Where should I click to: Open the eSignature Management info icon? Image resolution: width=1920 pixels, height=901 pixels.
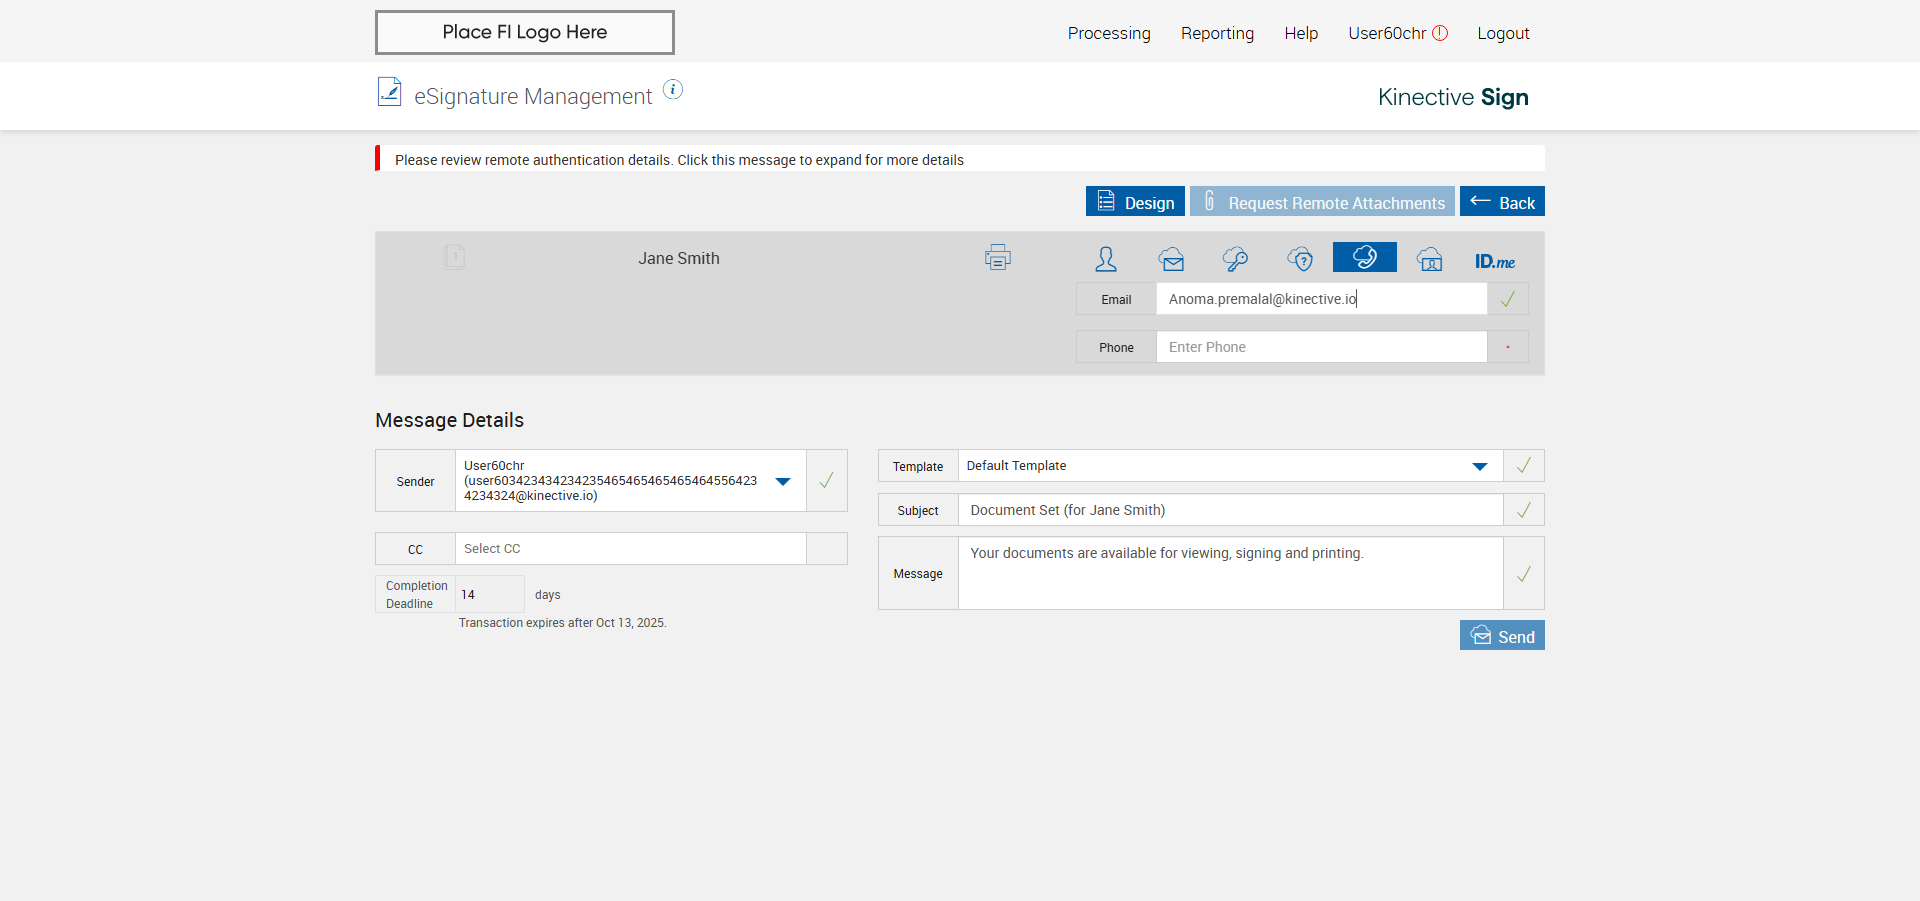pyautogui.click(x=673, y=90)
